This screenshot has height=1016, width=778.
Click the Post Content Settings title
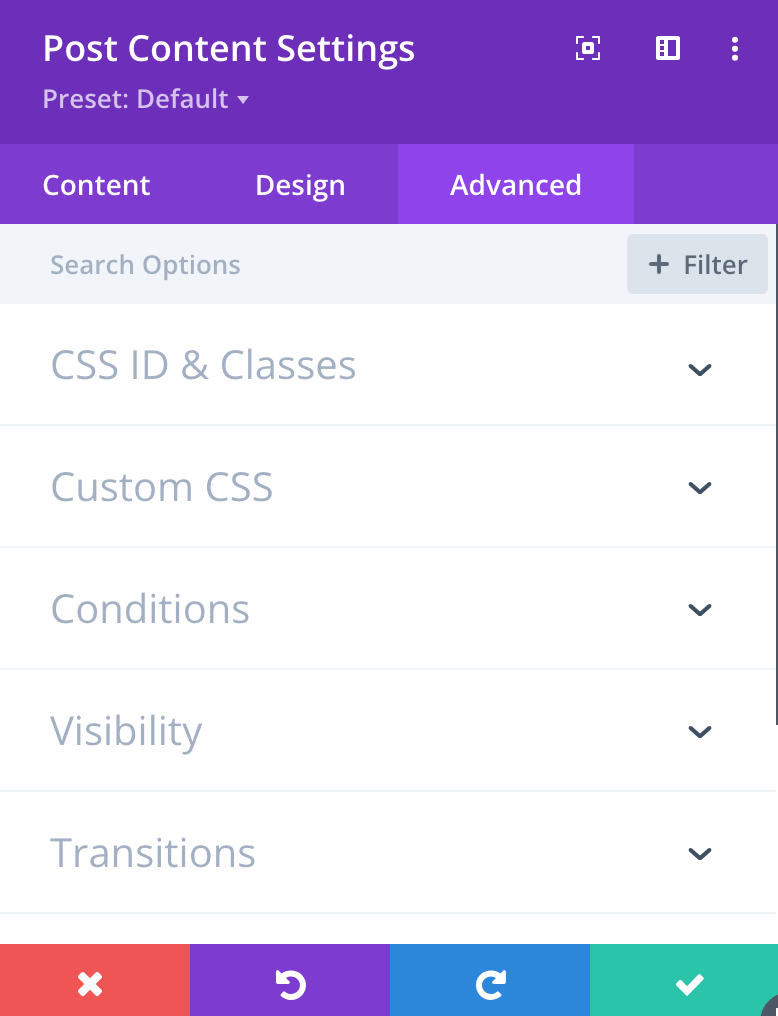click(x=229, y=49)
